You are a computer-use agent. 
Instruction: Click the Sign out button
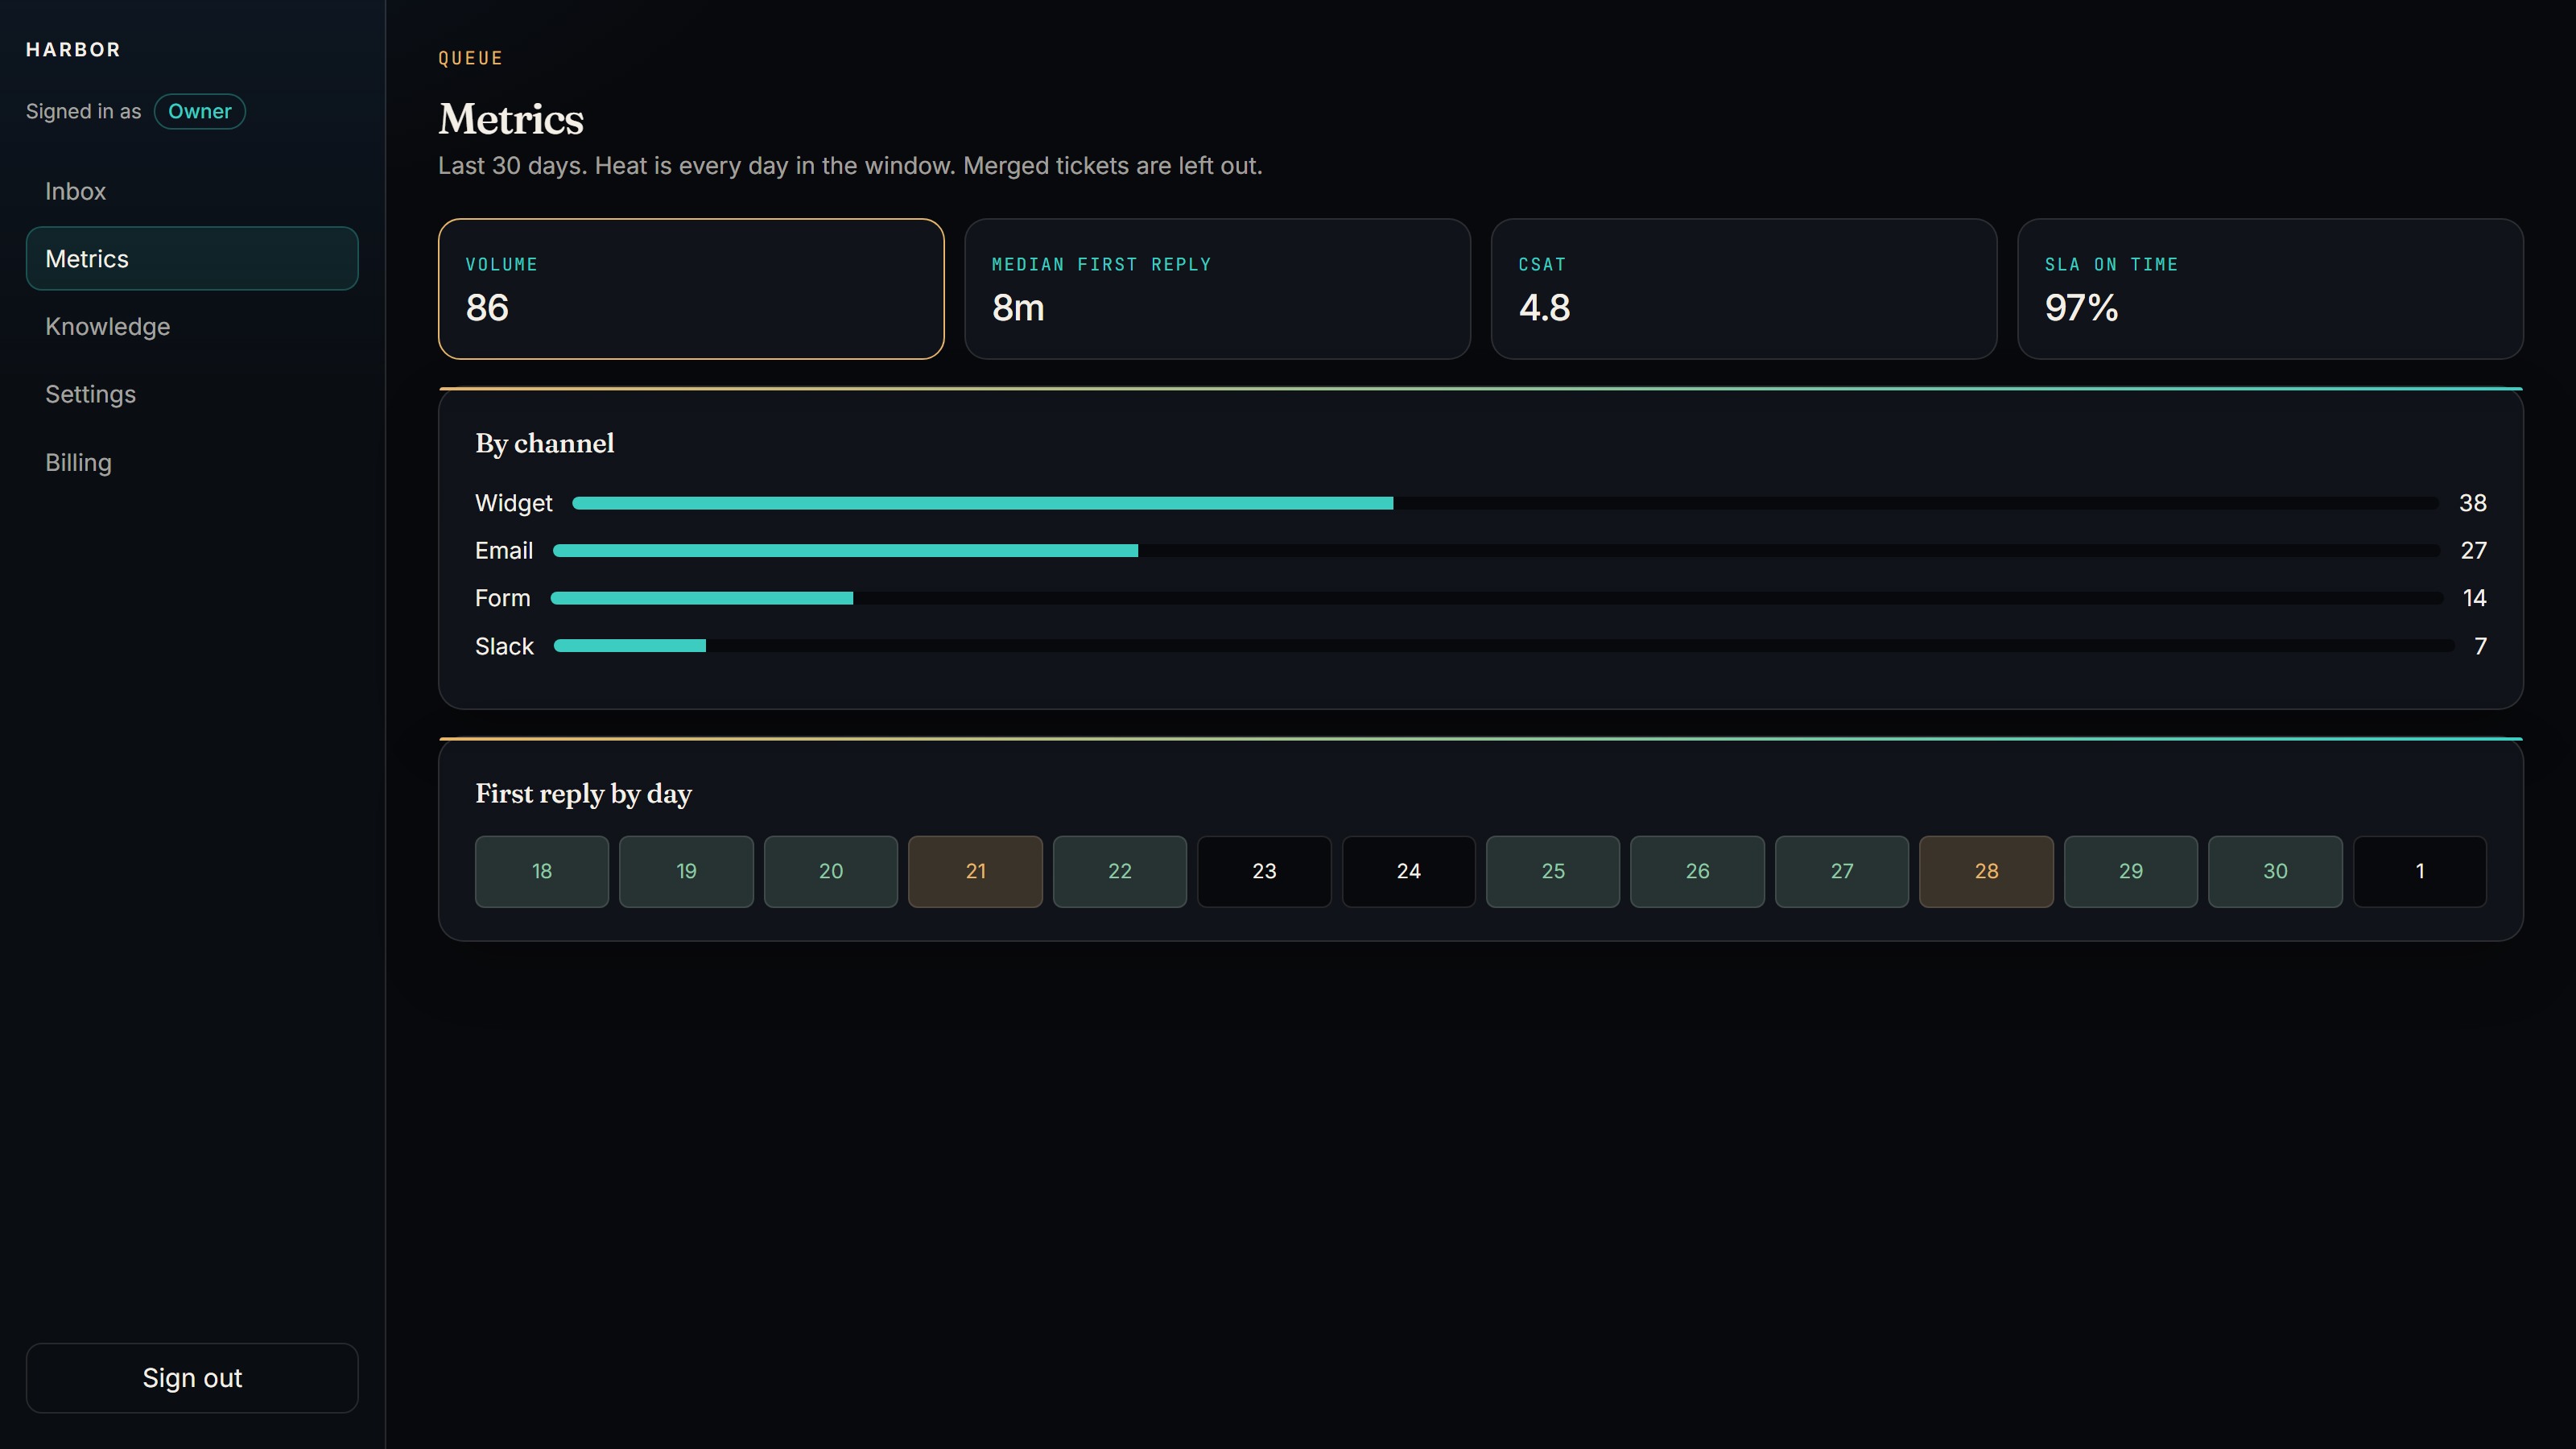click(192, 1377)
